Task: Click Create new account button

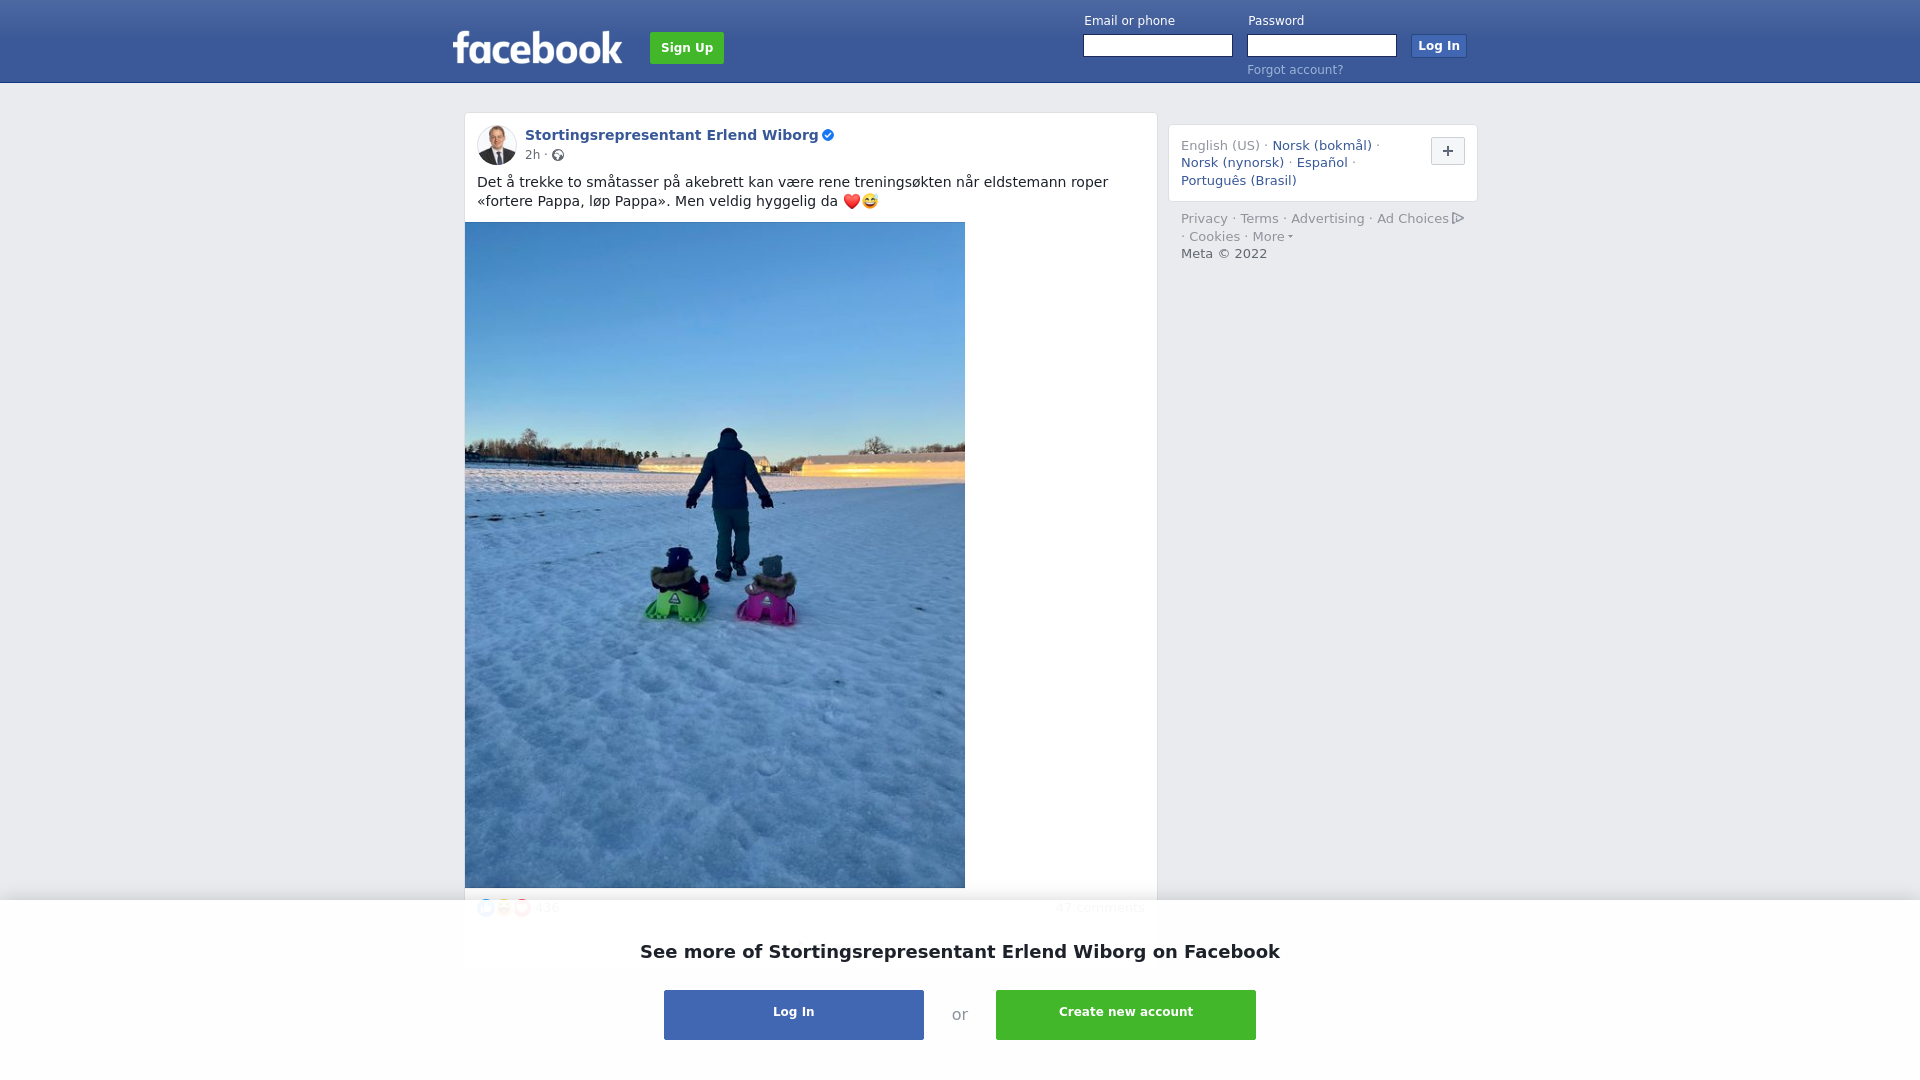Action: pyautogui.click(x=1126, y=1015)
